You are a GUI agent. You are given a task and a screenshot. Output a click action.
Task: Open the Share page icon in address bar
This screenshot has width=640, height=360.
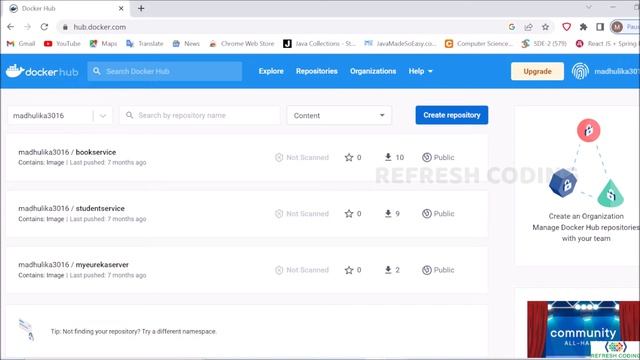click(529, 27)
